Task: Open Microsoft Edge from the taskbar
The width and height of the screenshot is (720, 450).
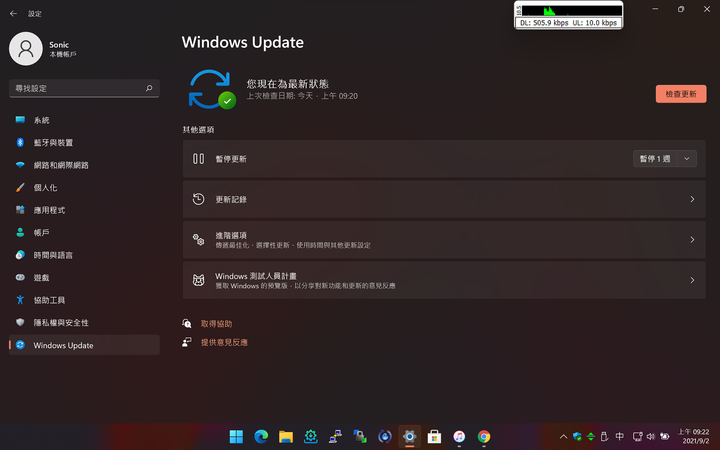Action: click(x=261, y=436)
